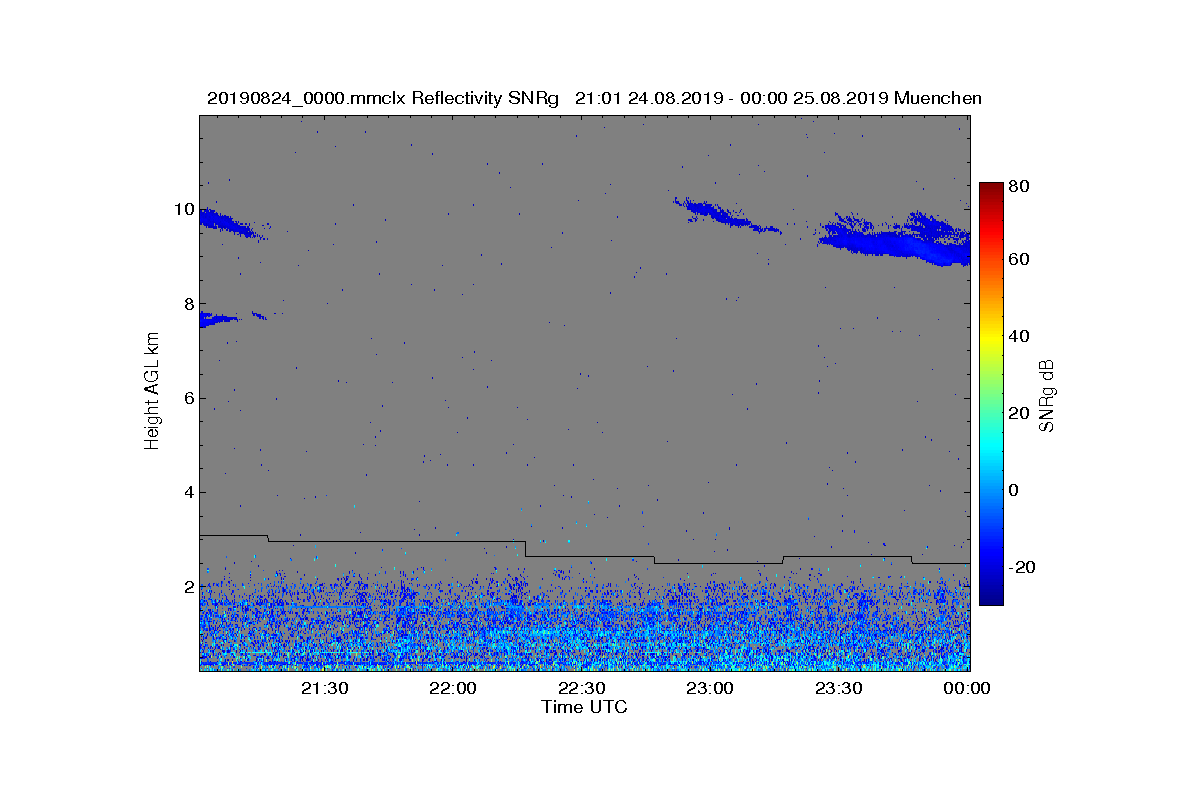Image resolution: width=1200 pixels, height=800 pixels.
Task: Click the 'Time UTC' axis label
Action: 585,707
